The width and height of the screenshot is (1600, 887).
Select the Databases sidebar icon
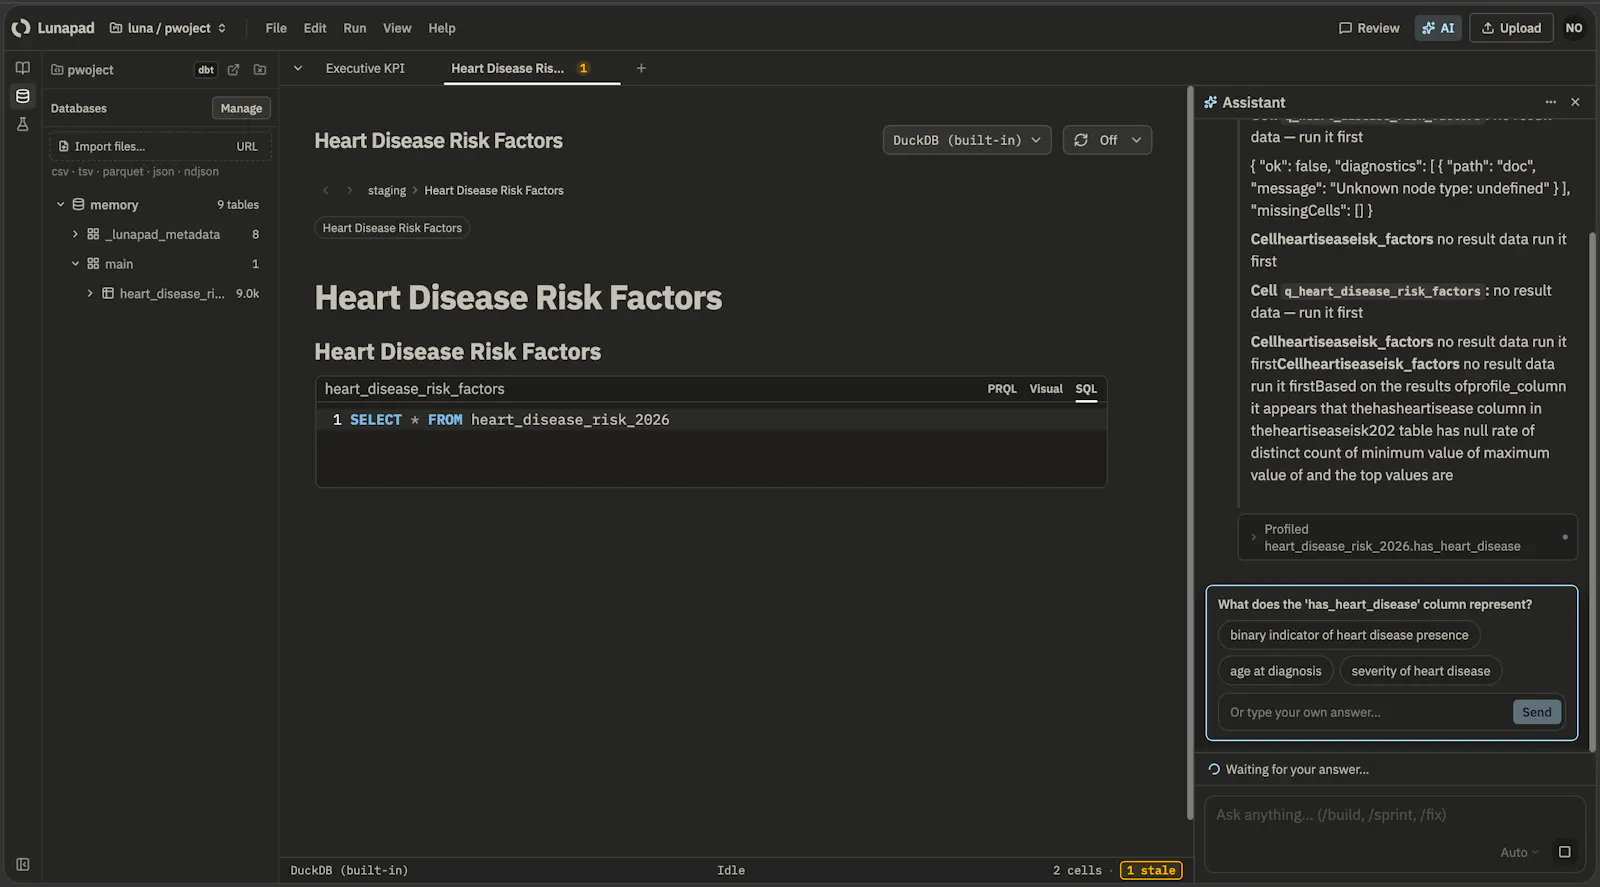(x=22, y=96)
